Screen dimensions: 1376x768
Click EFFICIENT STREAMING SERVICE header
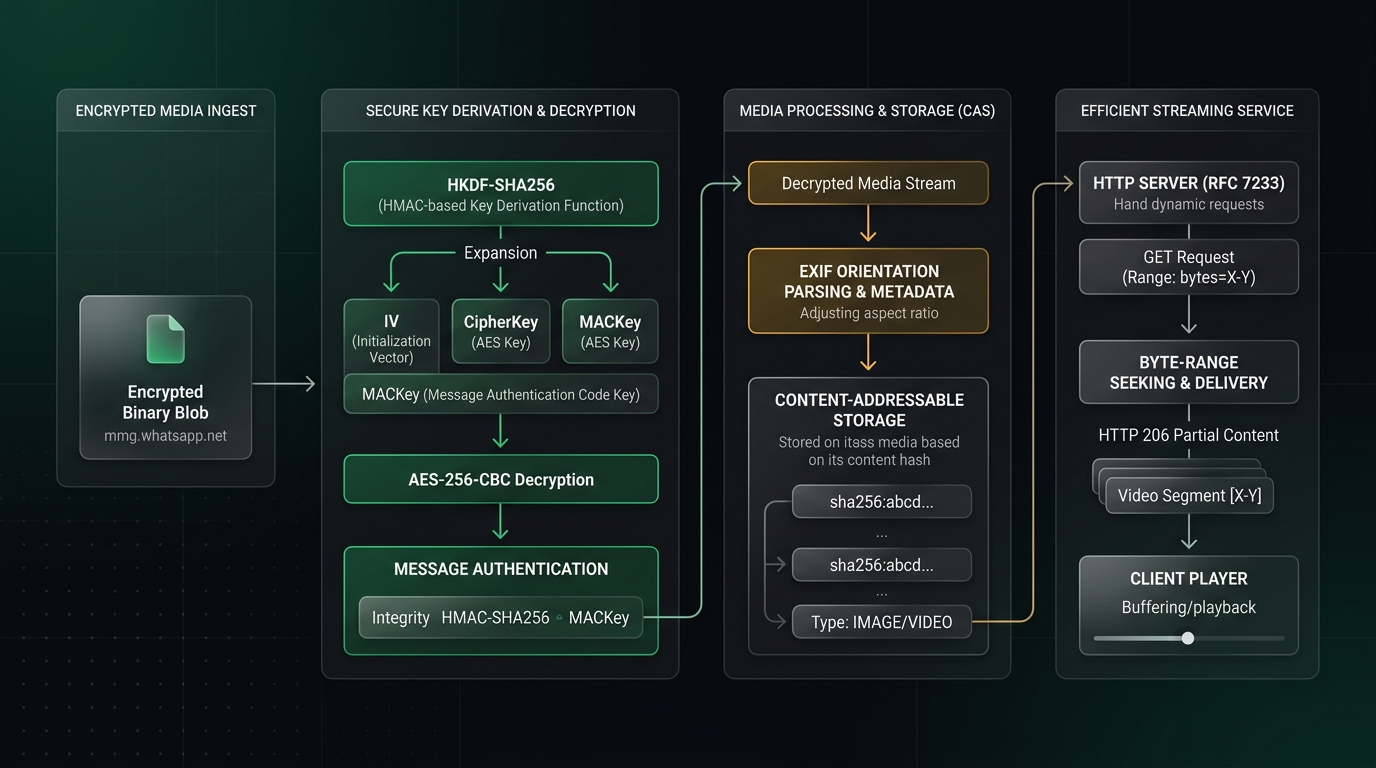tap(1187, 111)
